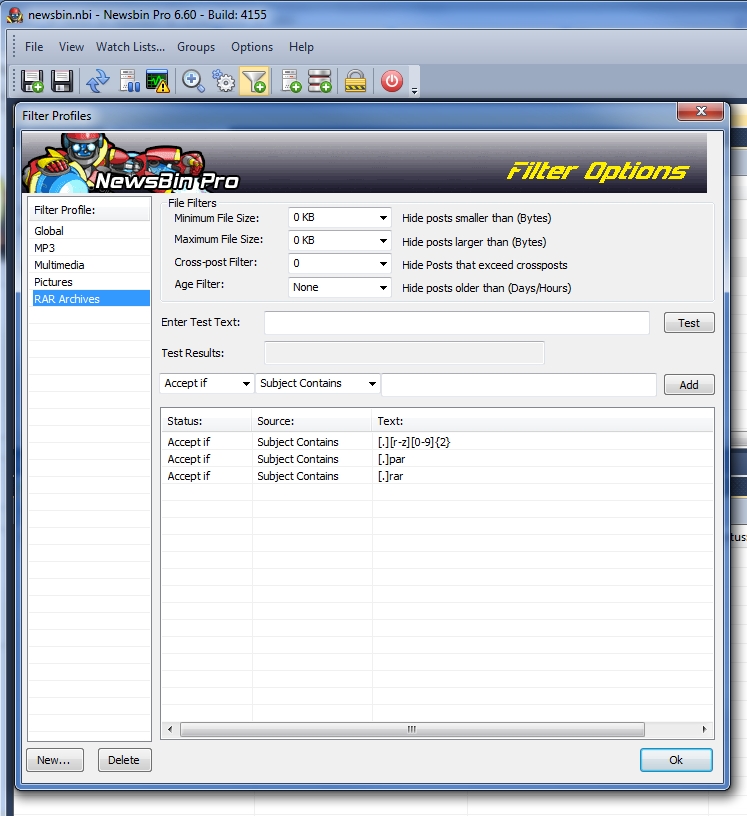Click the horizontal scrollbar thumb
The image size is (747, 816).
point(412,729)
